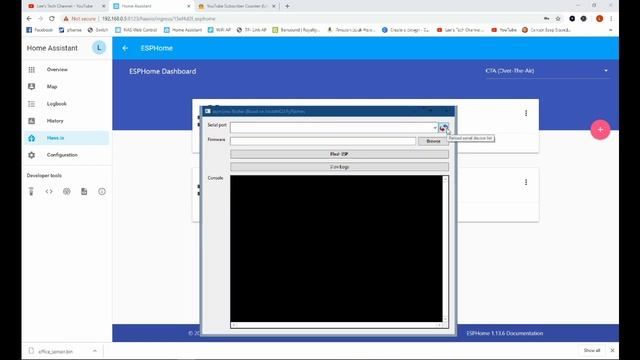Viewport: 640px width, 360px height.
Task: Open the fourth developer tools document icon
Action: 84,191
